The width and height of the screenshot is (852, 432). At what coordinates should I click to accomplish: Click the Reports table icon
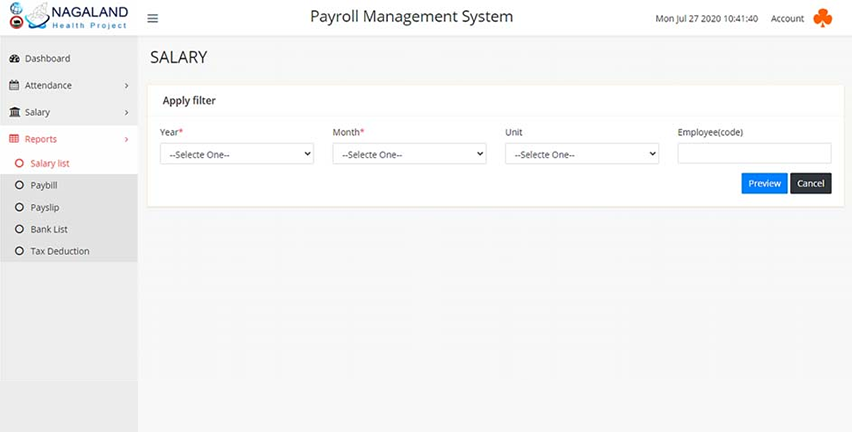[x=15, y=140]
